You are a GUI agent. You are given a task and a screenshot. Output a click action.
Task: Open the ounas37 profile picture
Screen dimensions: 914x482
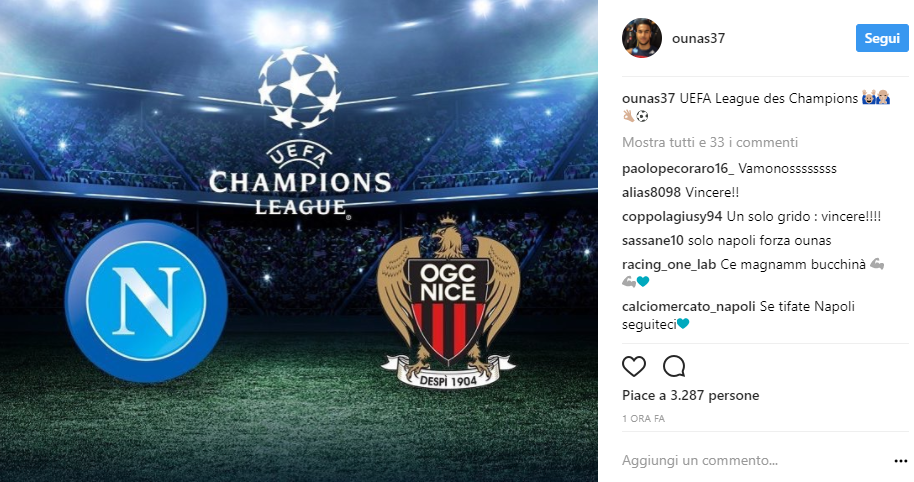coord(642,38)
